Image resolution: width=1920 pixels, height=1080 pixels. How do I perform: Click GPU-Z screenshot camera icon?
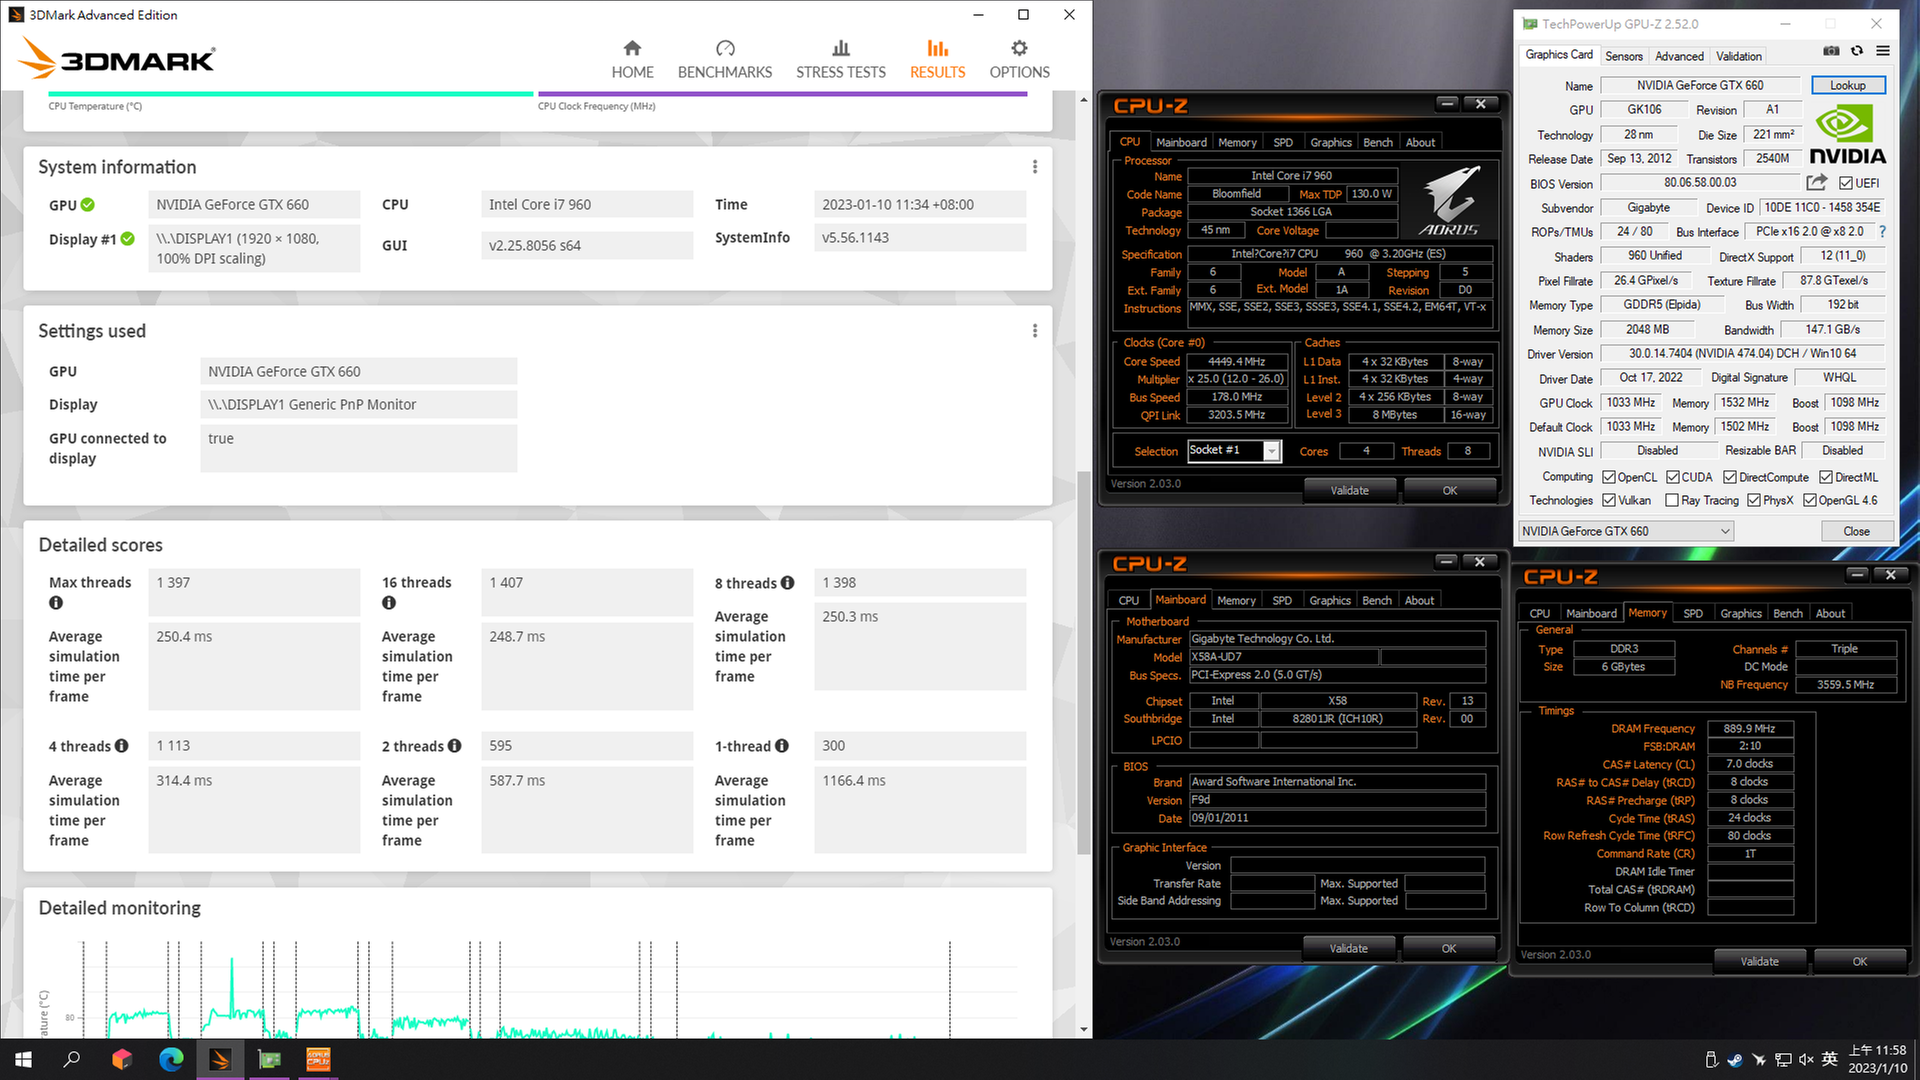pos(1831,52)
